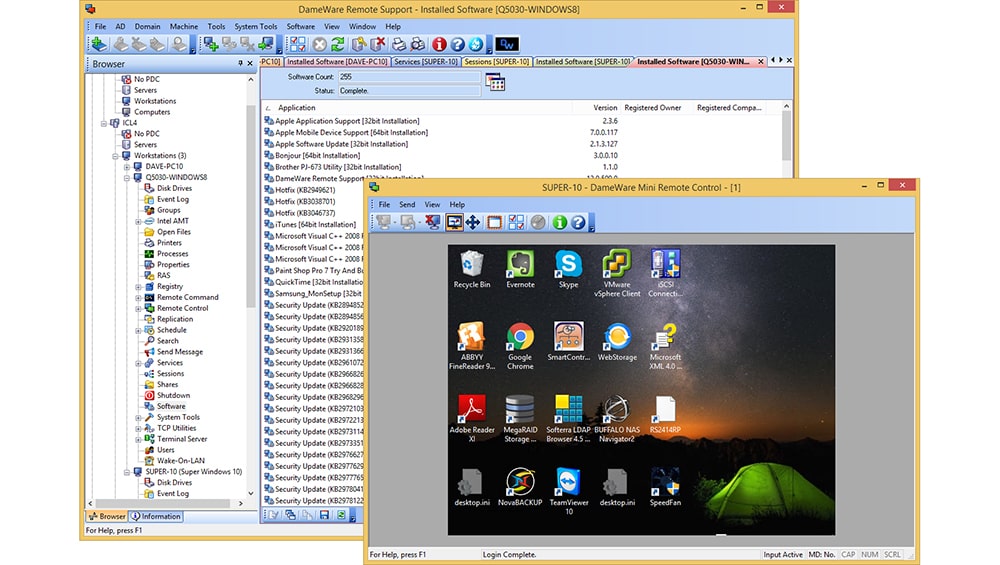Open the System Tools menu
The width and height of the screenshot is (1000, 565).
[255, 26]
